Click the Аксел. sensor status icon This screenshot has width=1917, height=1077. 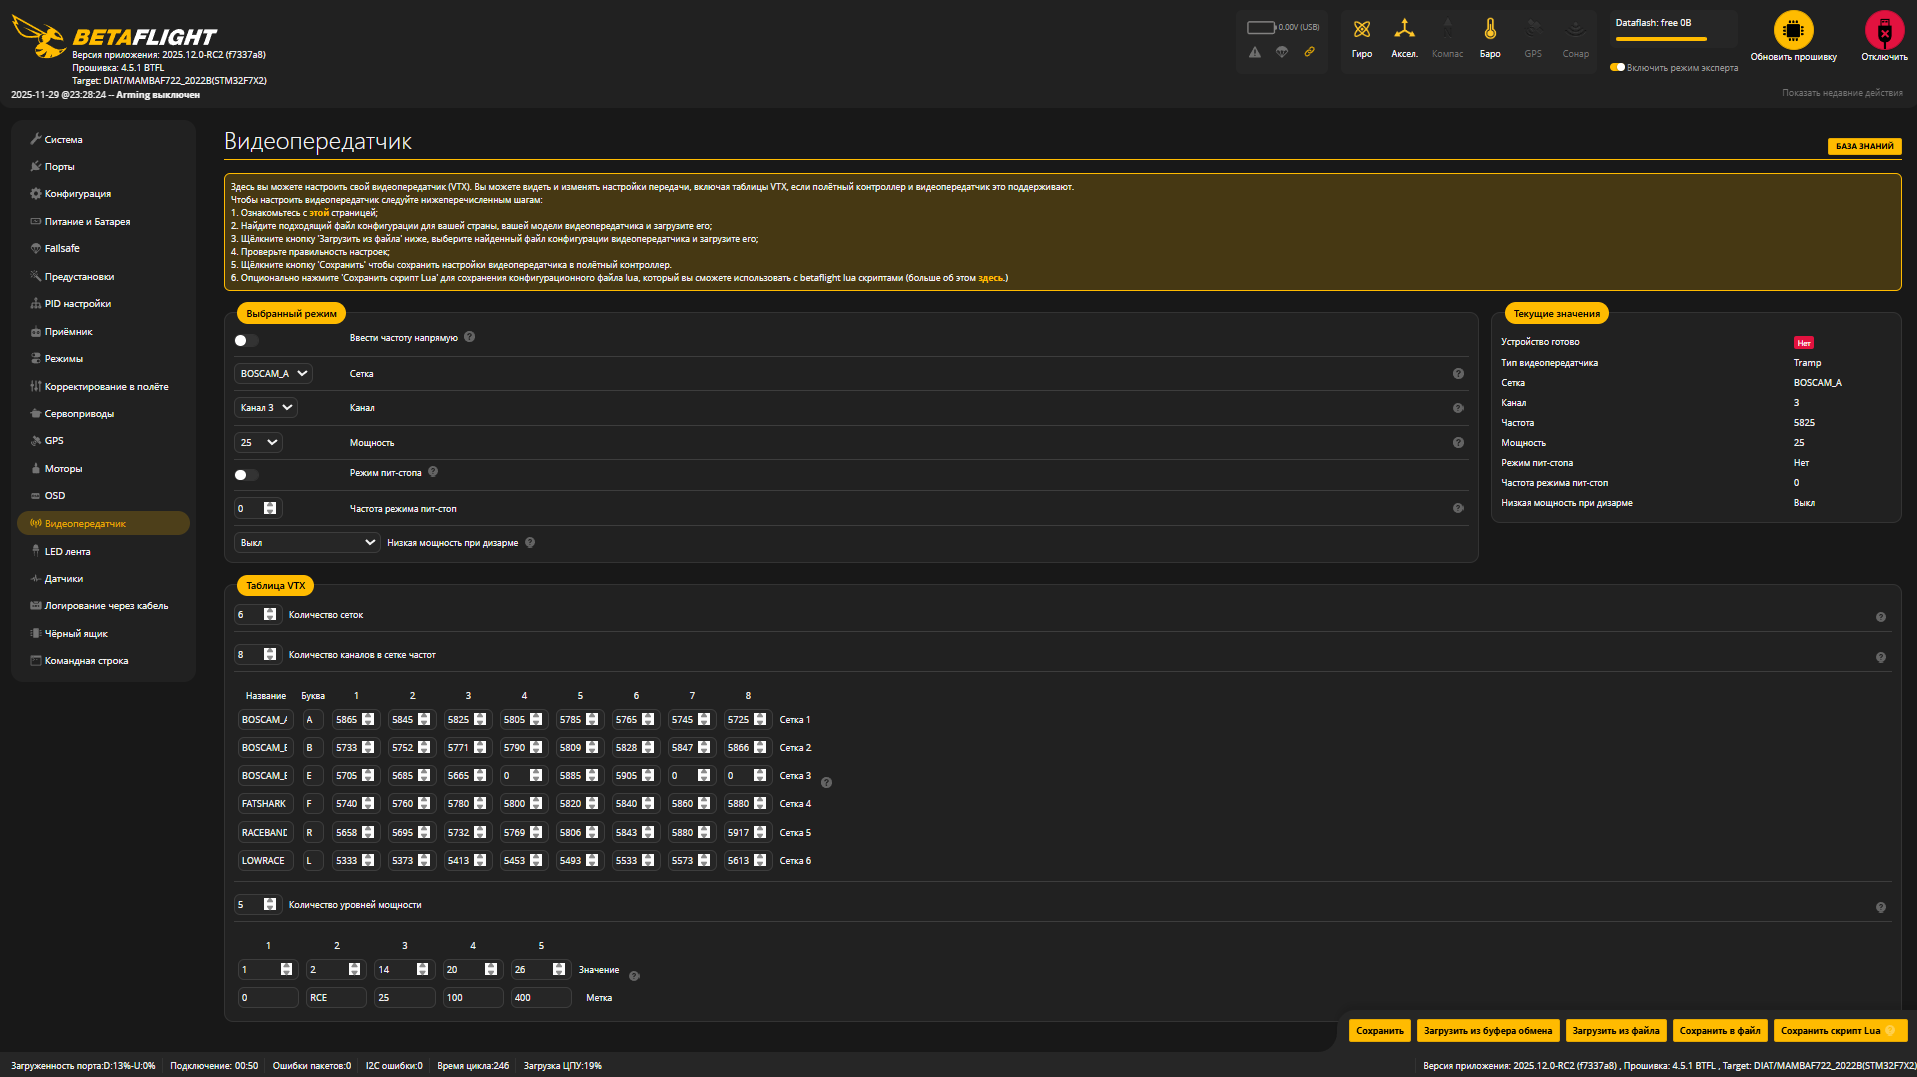1404,30
